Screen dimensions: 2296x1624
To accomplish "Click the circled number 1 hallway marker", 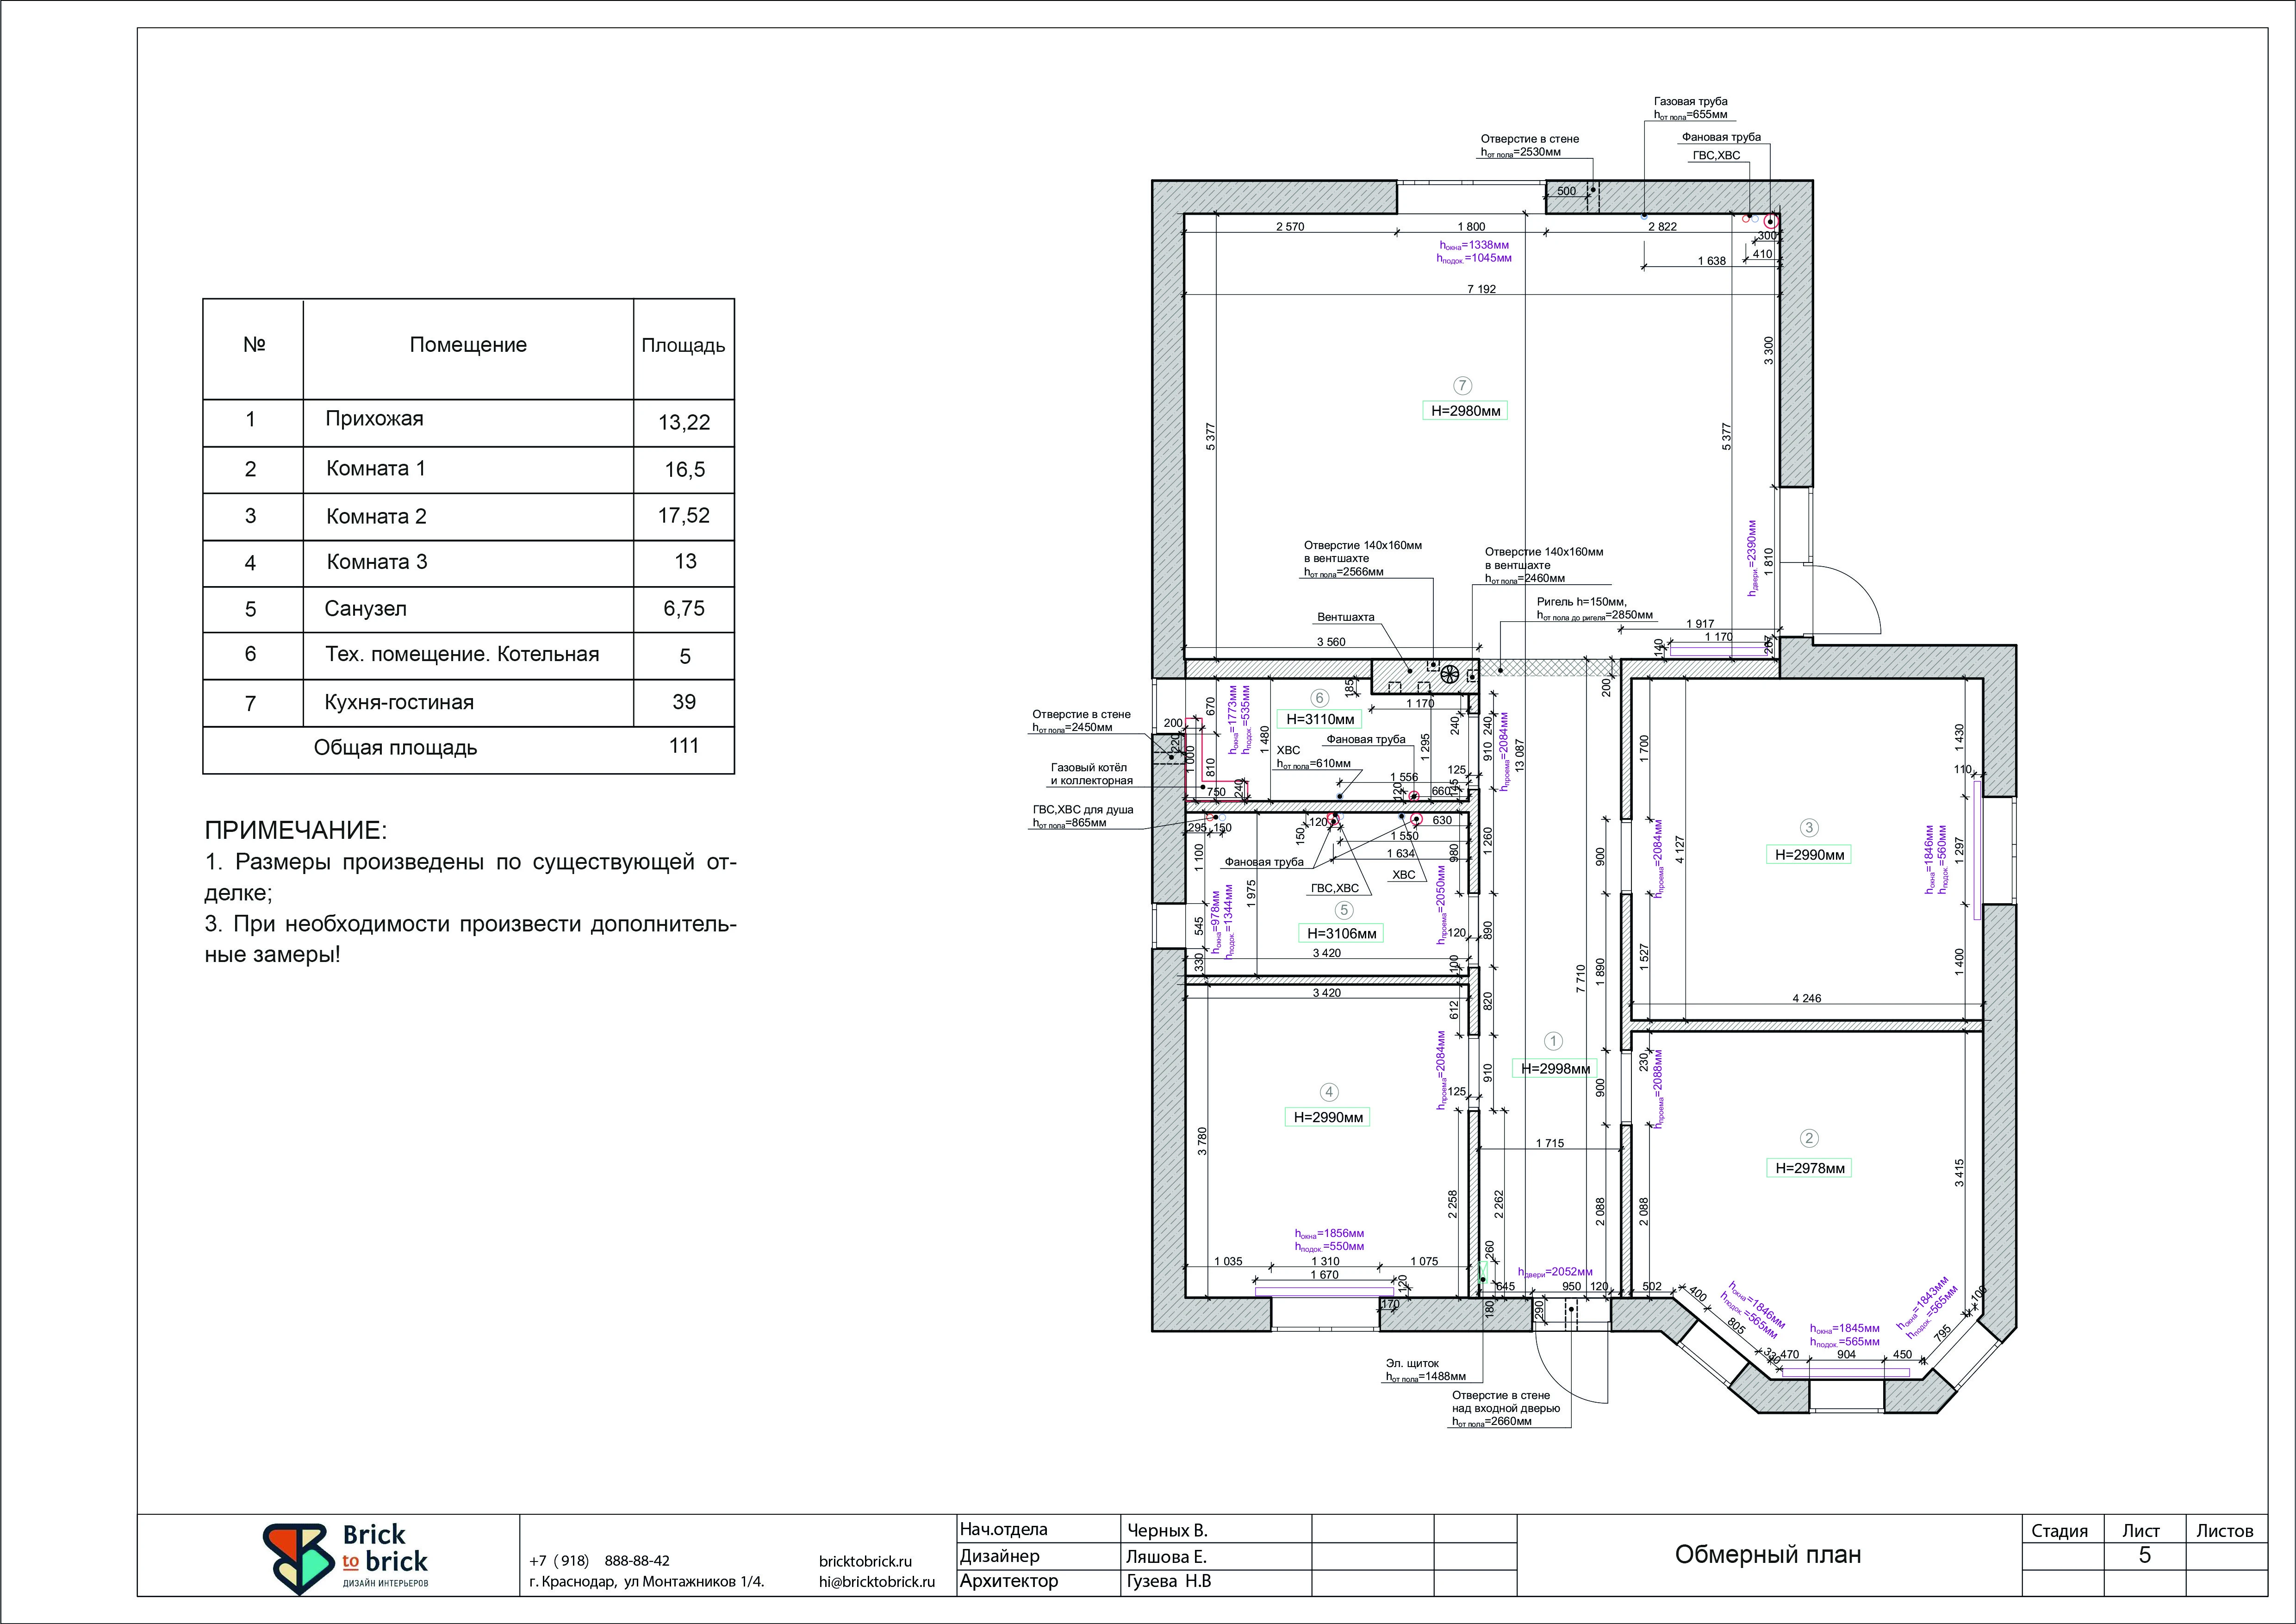I will [x=1553, y=1042].
